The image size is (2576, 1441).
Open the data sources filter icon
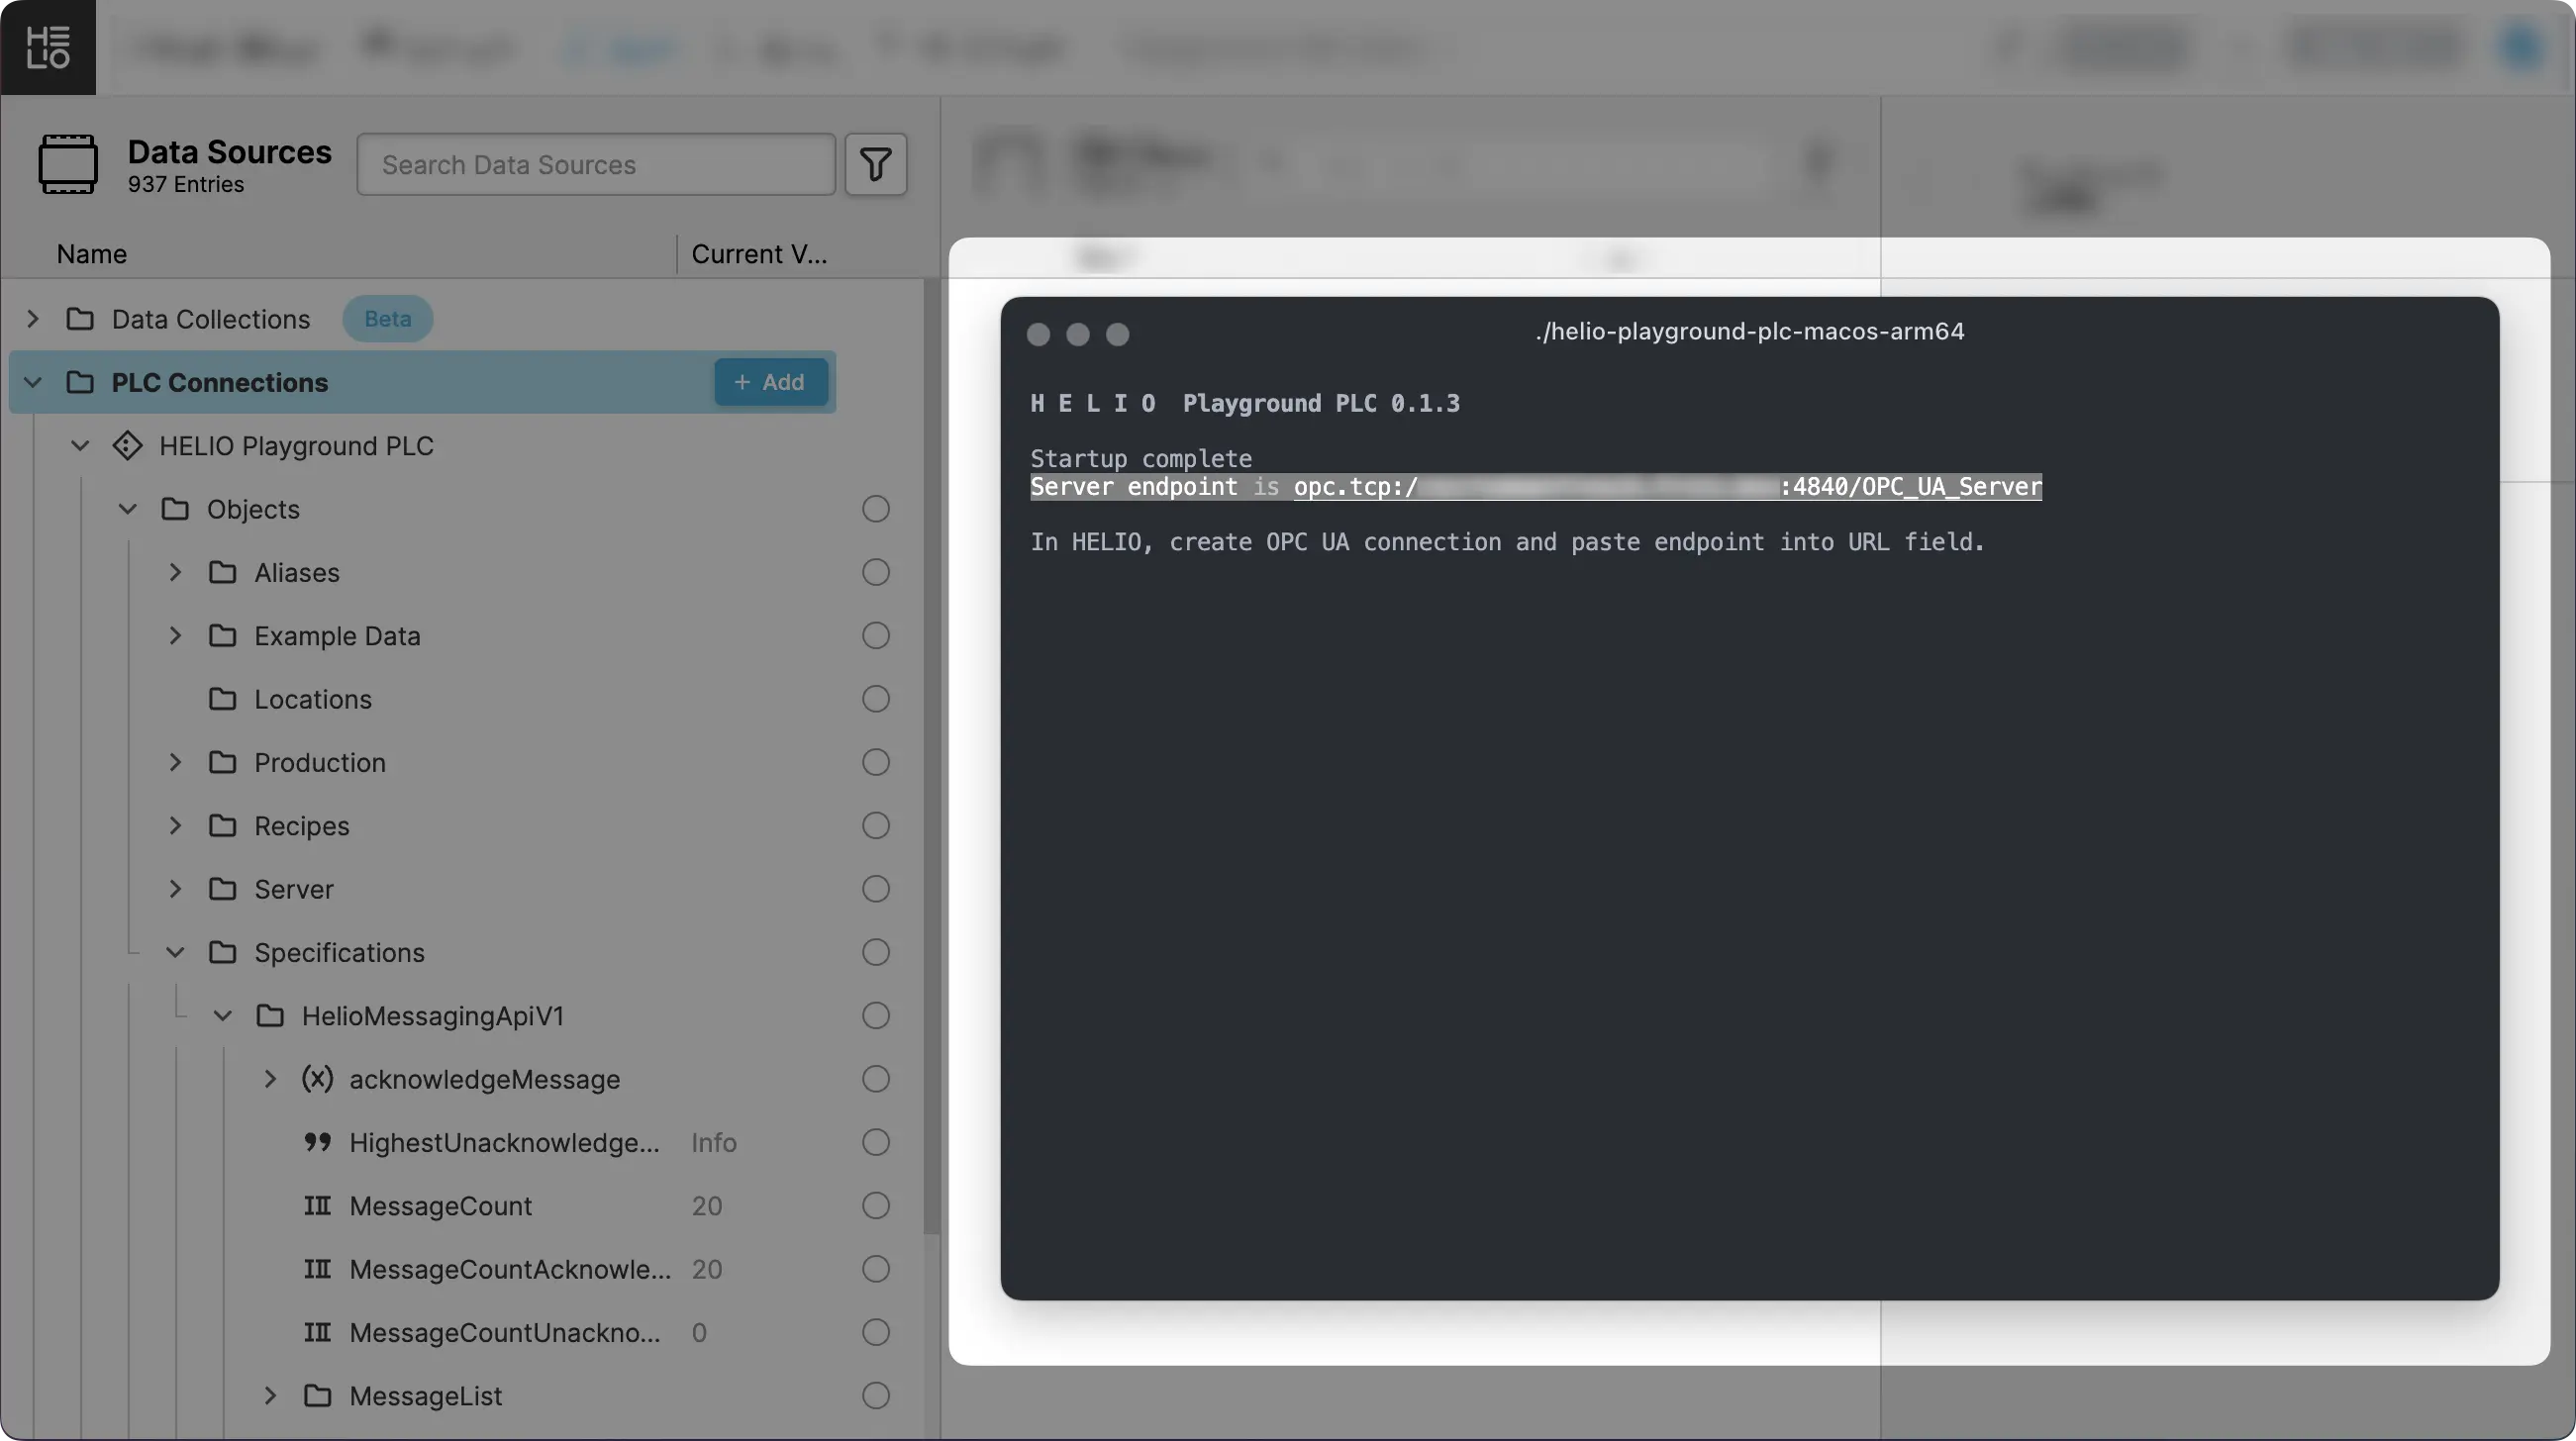pyautogui.click(x=875, y=164)
